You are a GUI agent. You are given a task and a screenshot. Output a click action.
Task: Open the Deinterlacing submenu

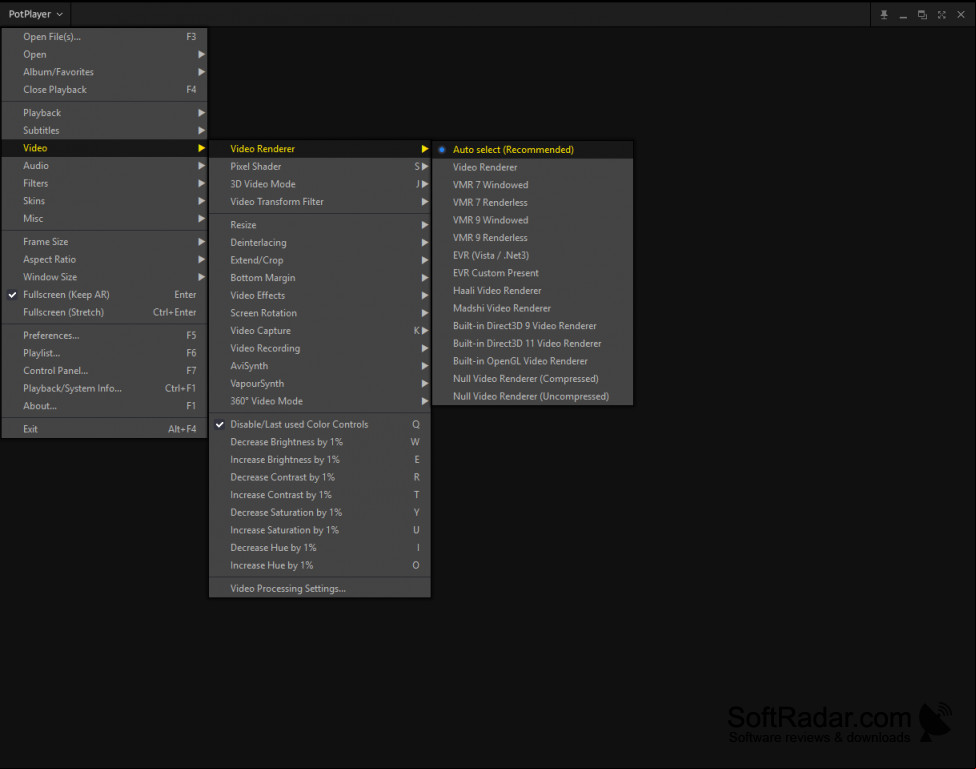pos(320,242)
